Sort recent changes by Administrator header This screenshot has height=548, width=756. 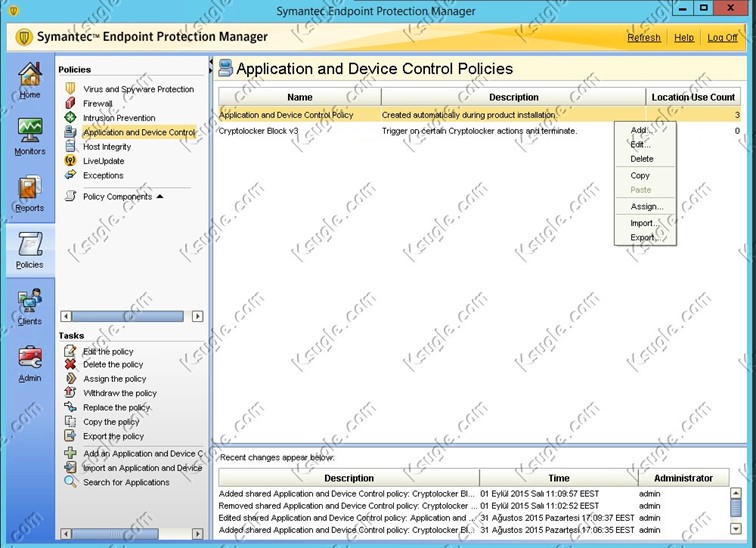pyautogui.click(x=683, y=478)
